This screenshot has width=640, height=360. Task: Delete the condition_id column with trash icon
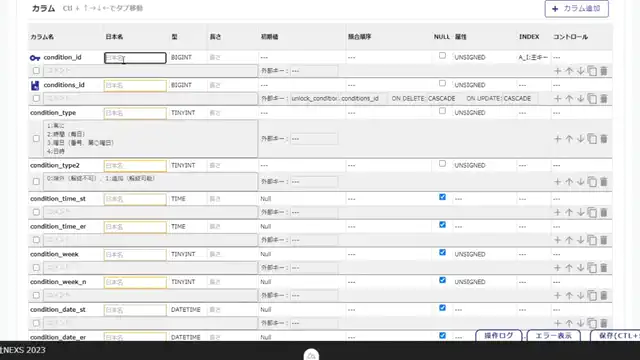604,71
